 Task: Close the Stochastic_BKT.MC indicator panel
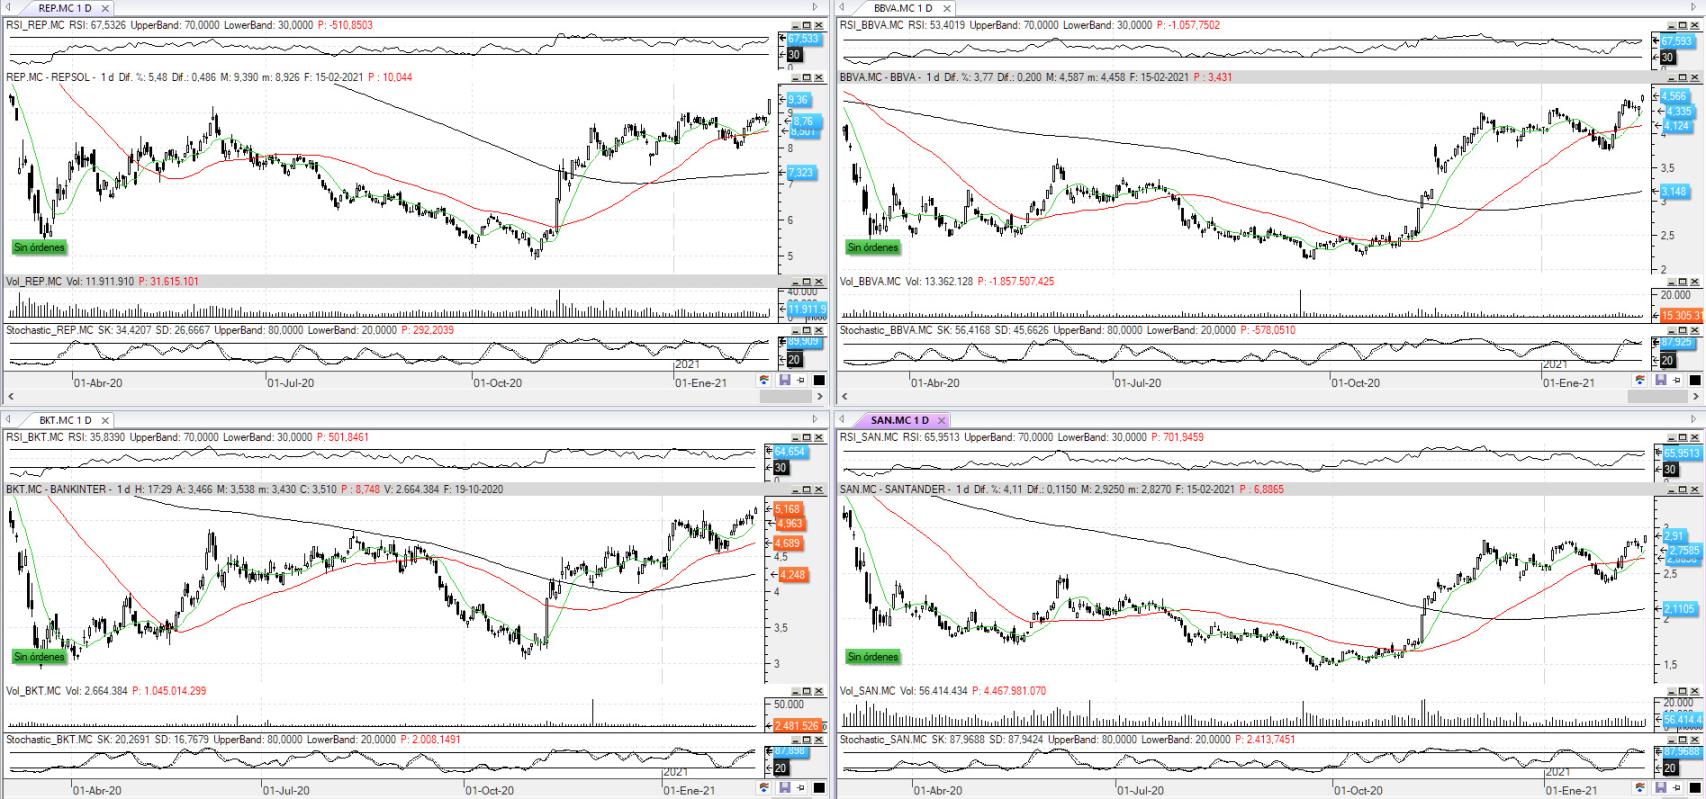tap(819, 740)
